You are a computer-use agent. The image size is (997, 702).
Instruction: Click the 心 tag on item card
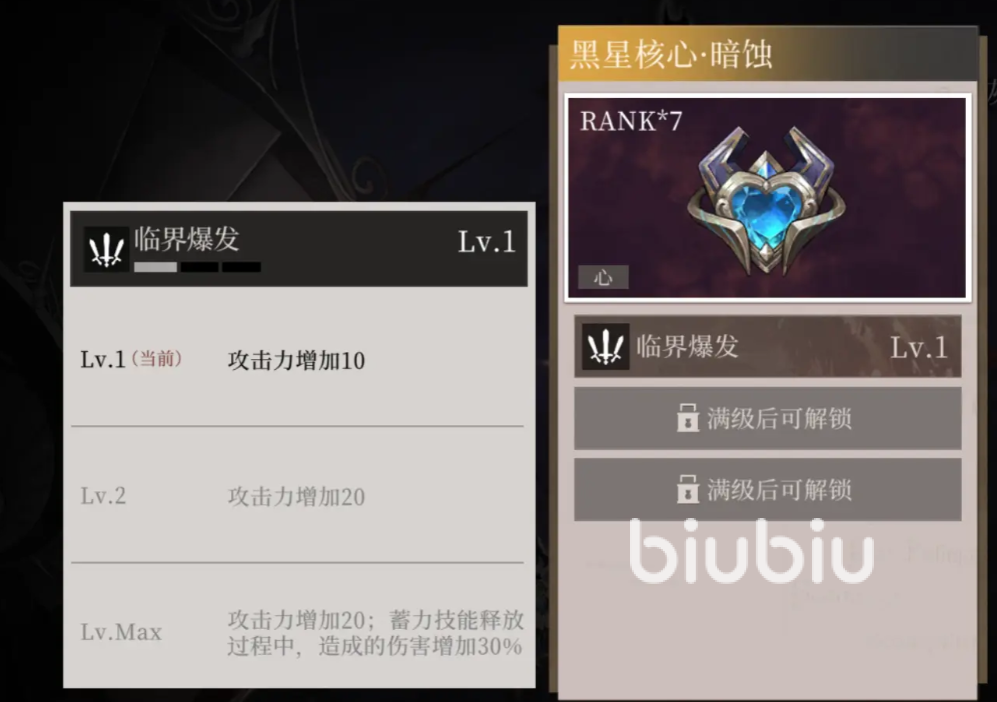(603, 277)
